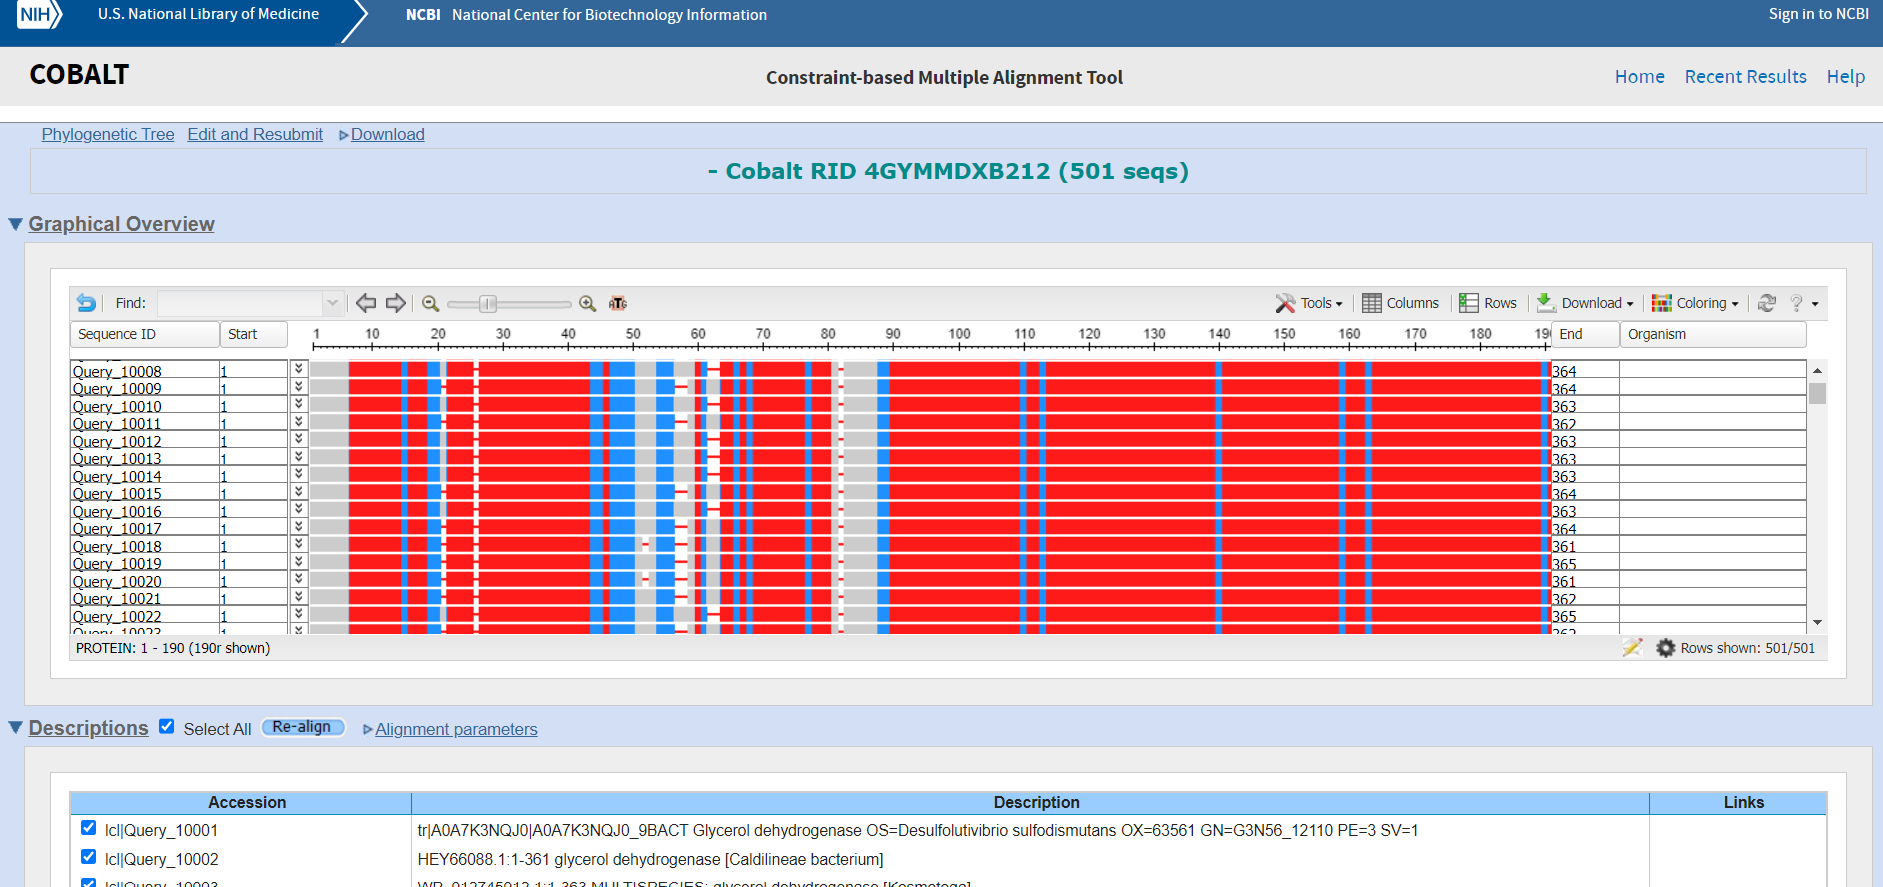
Task: Click Sign in to NCBI
Action: 1818,14
